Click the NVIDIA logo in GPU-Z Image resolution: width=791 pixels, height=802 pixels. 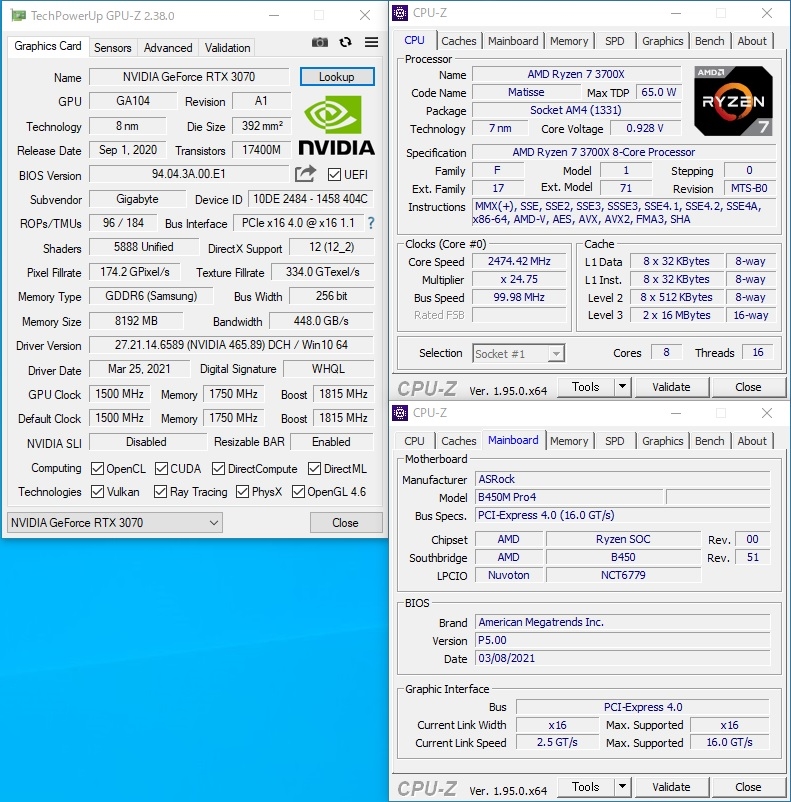tap(336, 126)
